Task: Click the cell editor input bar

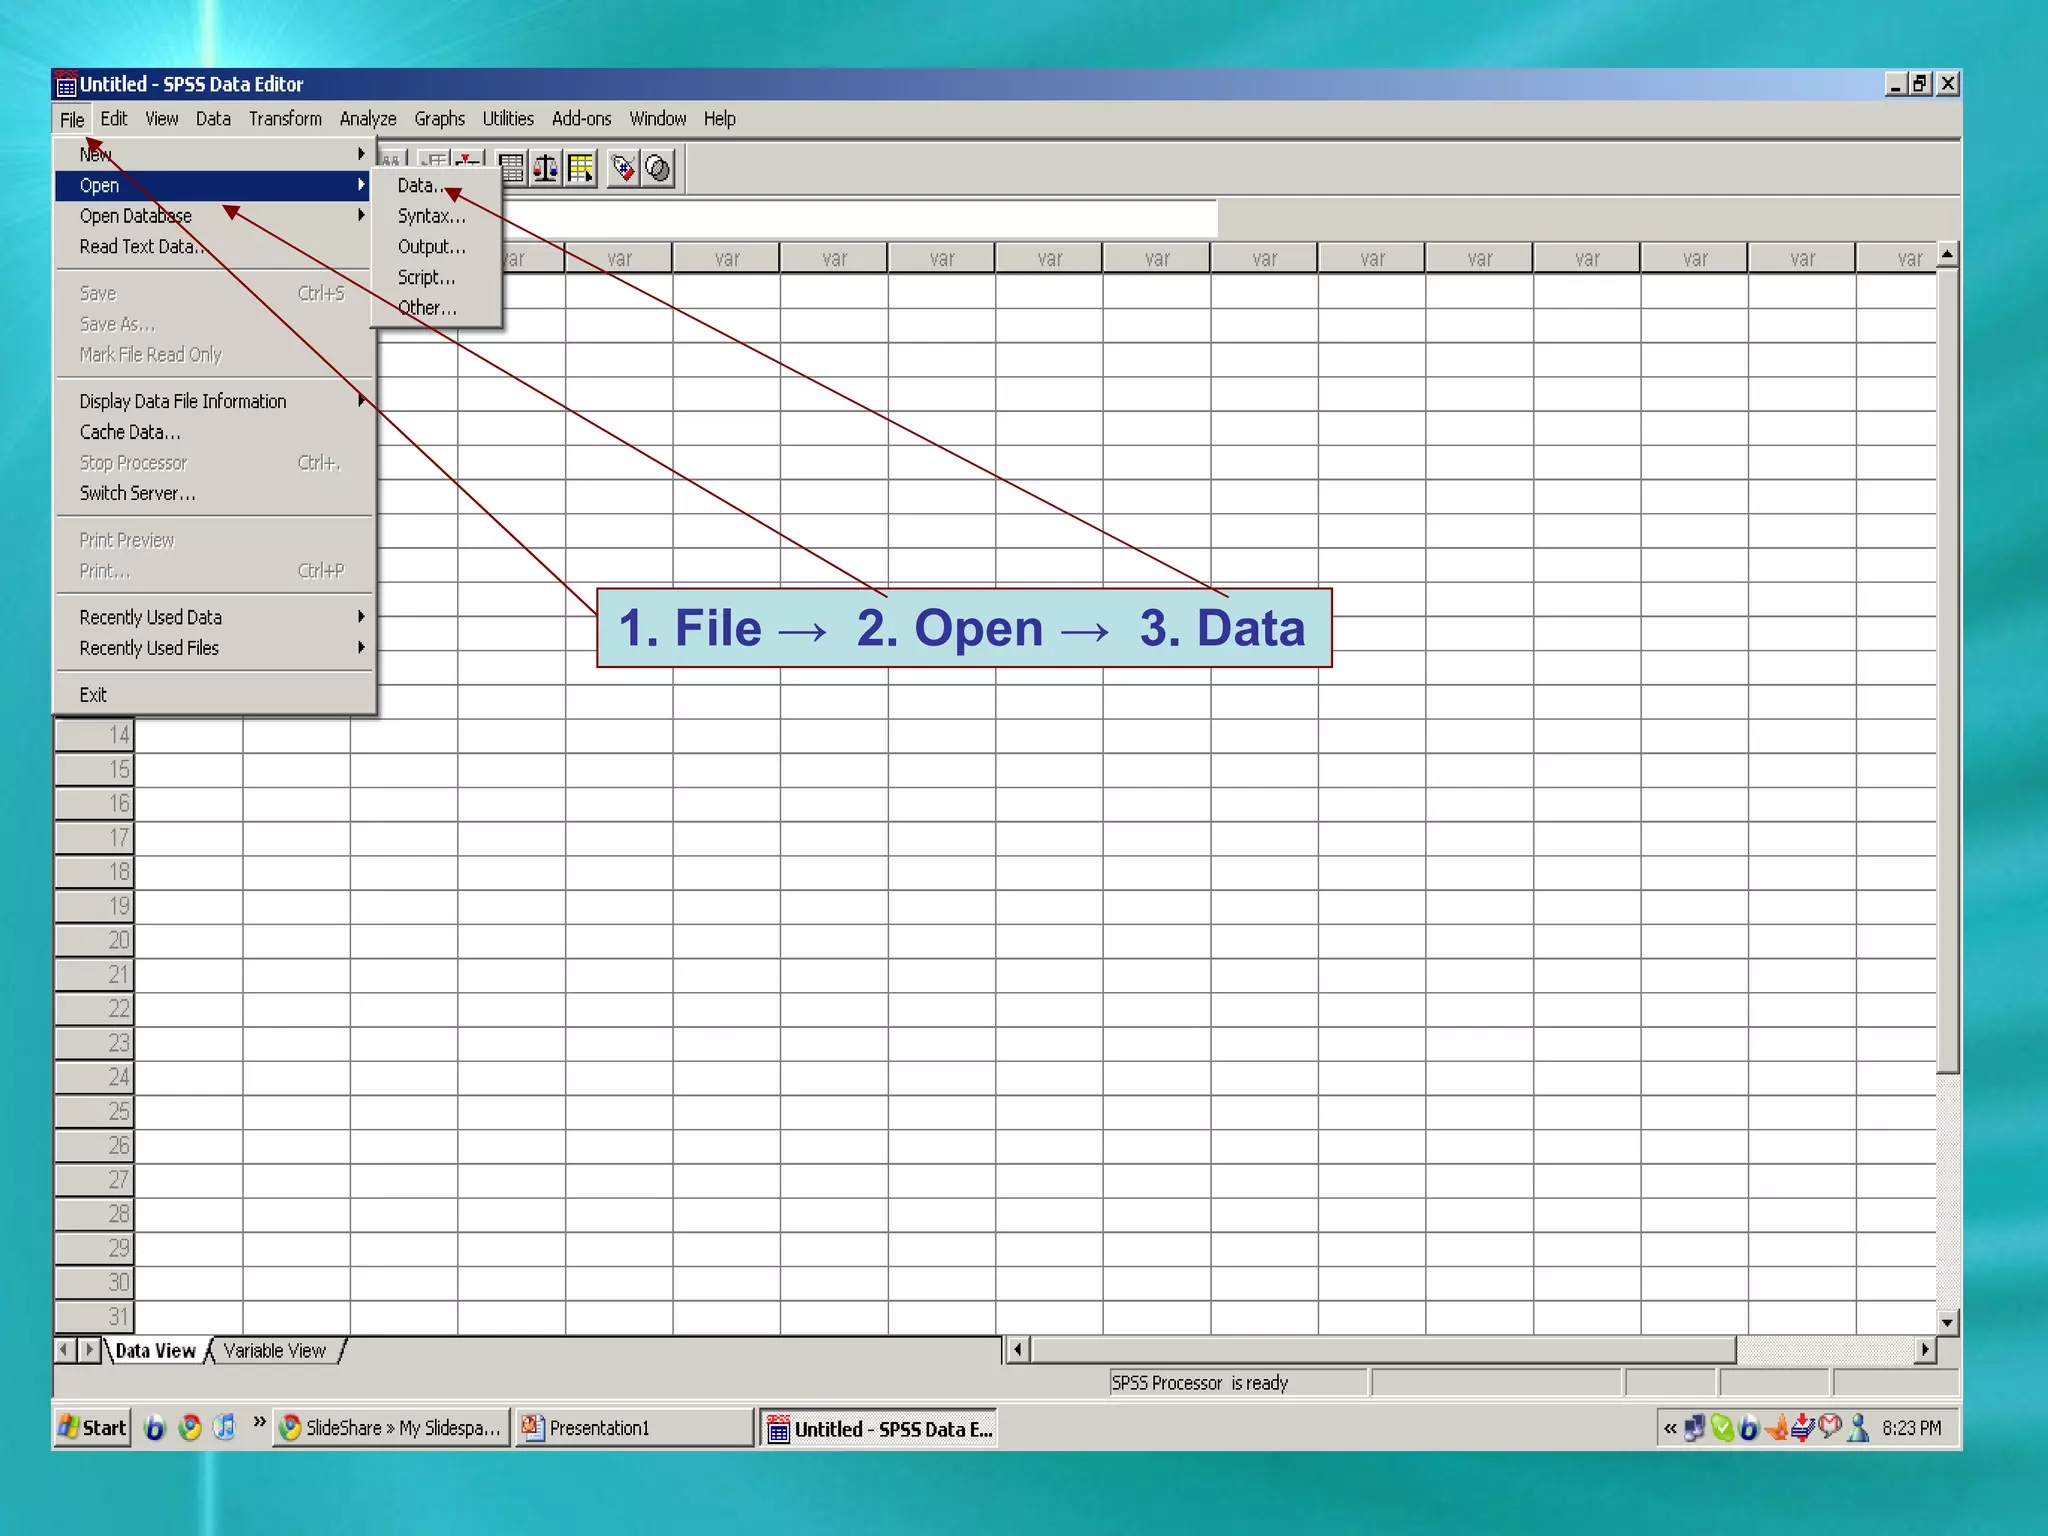Action: click(860, 217)
